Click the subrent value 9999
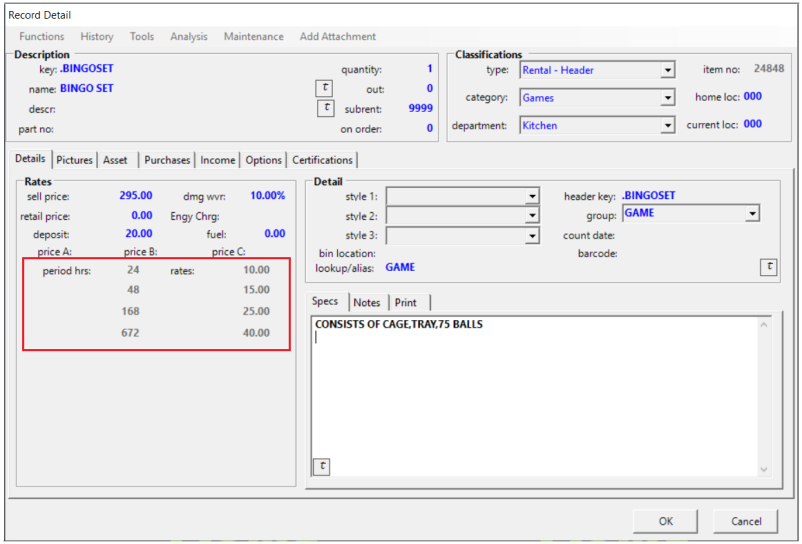 click(420, 108)
